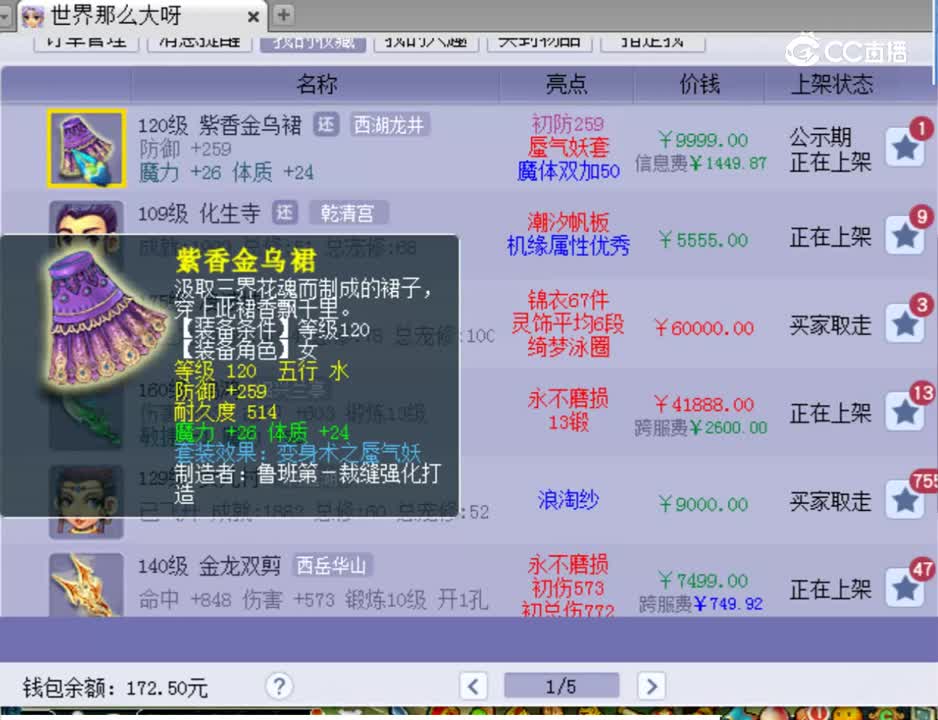The width and height of the screenshot is (938, 720).
Task: Click 买家取走 status on the ¥60000 row
Action: (830, 325)
